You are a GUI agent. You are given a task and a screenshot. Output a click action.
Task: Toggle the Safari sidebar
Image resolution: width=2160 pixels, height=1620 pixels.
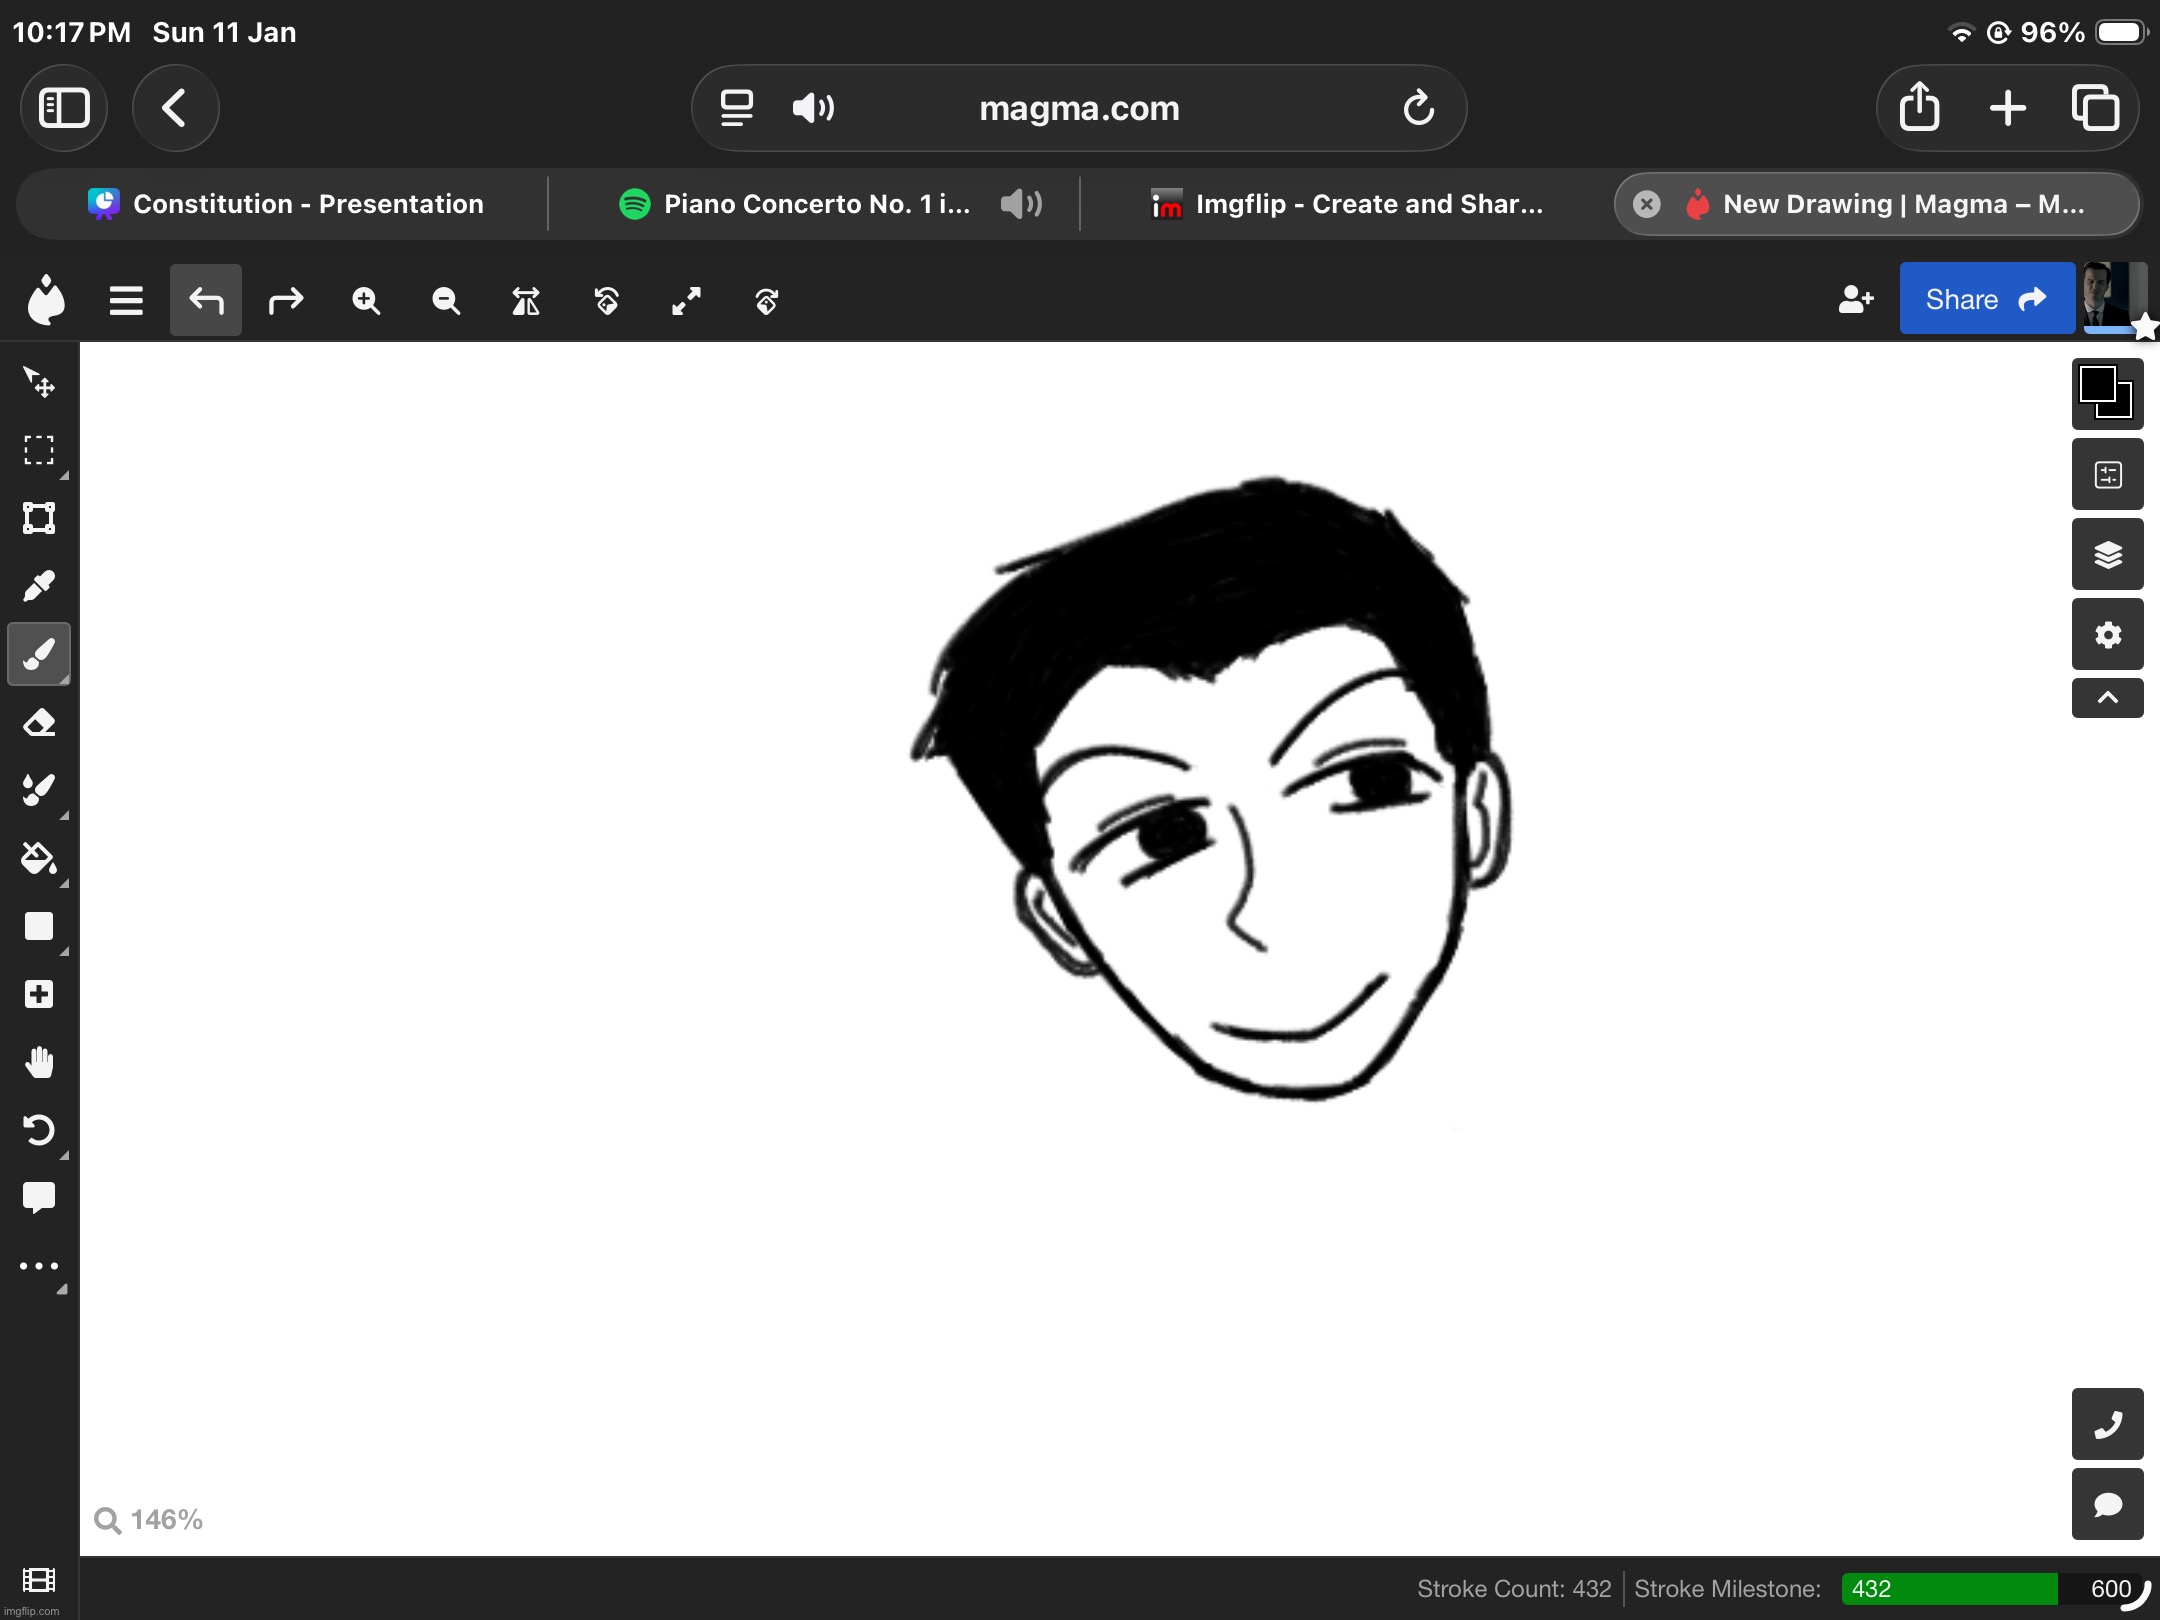64,108
